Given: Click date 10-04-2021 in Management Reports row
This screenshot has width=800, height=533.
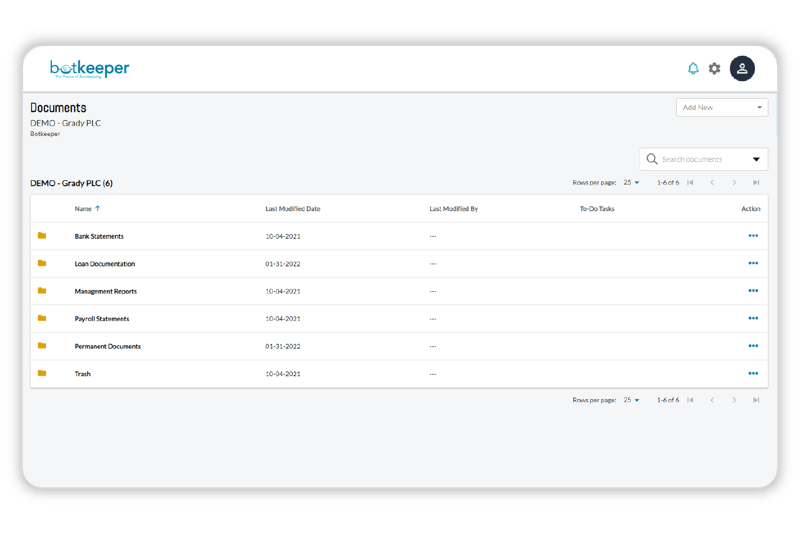Looking at the screenshot, I should [283, 291].
